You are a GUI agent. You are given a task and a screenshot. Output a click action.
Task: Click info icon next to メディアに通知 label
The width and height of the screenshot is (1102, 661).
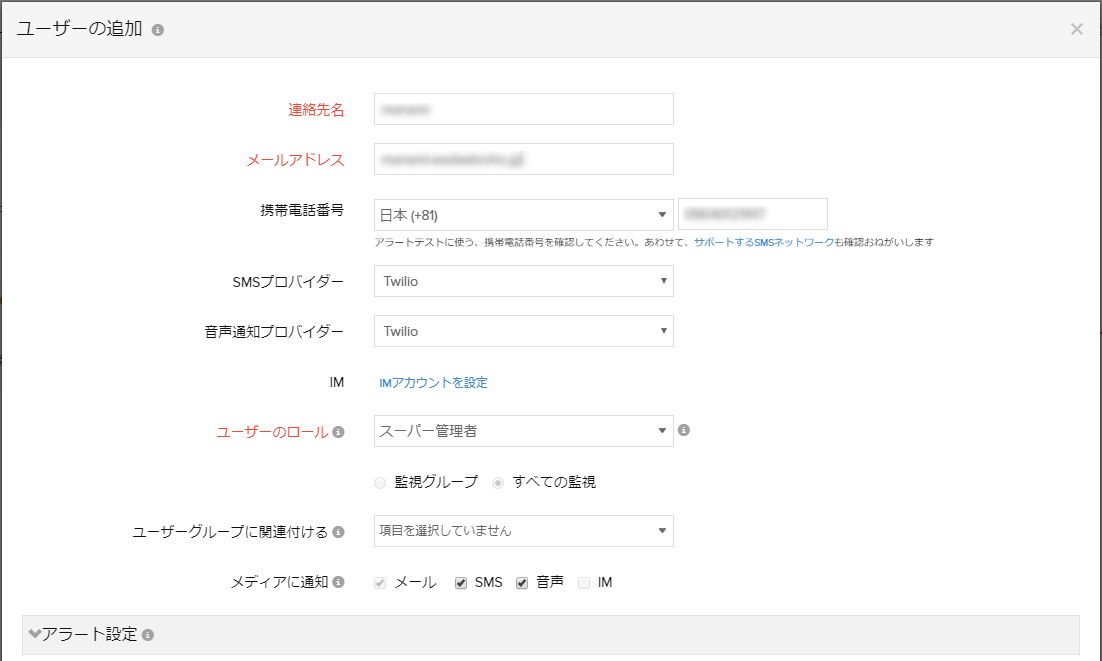[x=338, y=582]
